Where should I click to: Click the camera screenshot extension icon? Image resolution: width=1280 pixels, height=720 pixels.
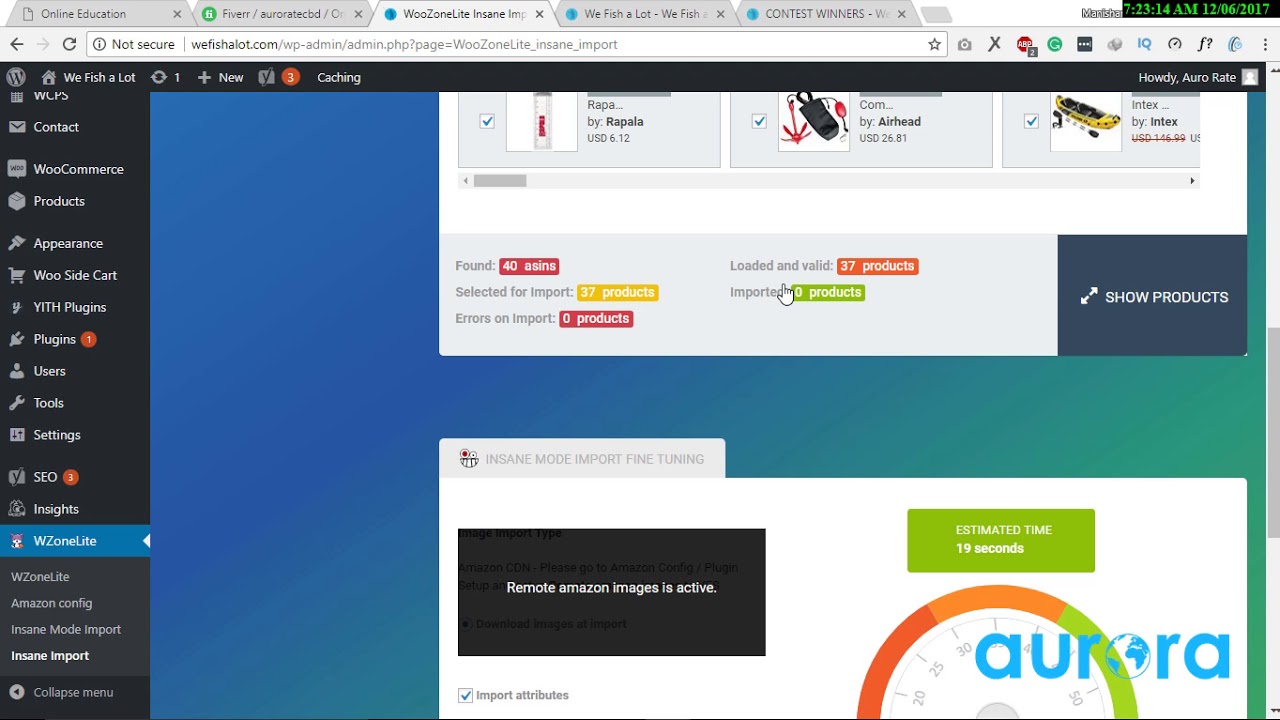point(964,44)
